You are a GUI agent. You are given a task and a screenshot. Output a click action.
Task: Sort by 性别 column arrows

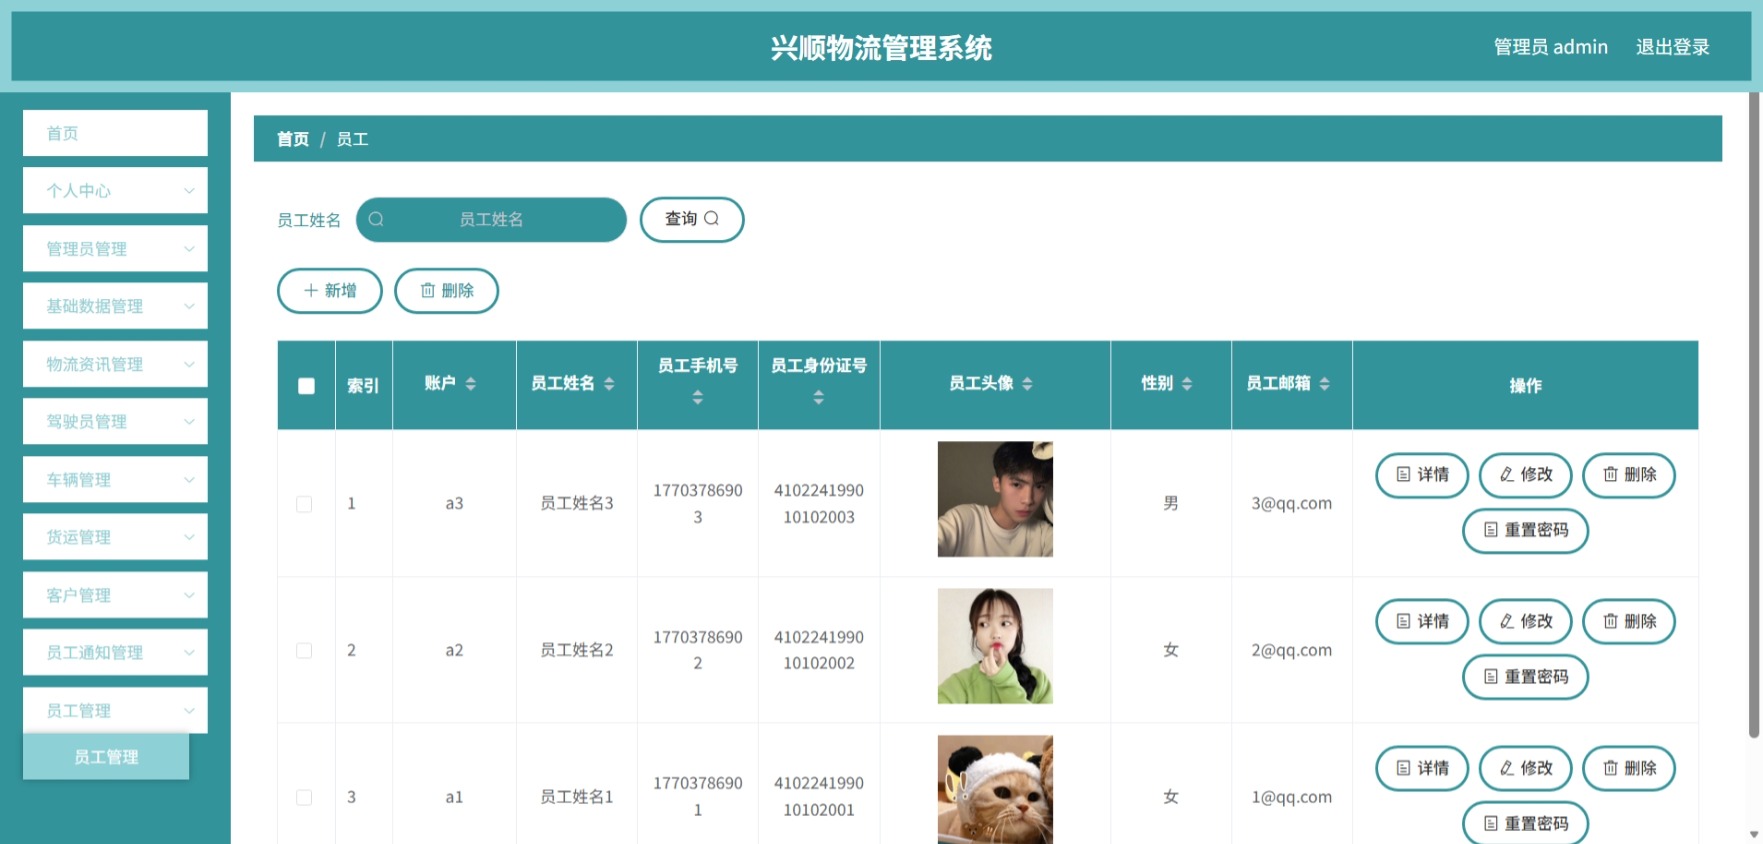coord(1187,384)
